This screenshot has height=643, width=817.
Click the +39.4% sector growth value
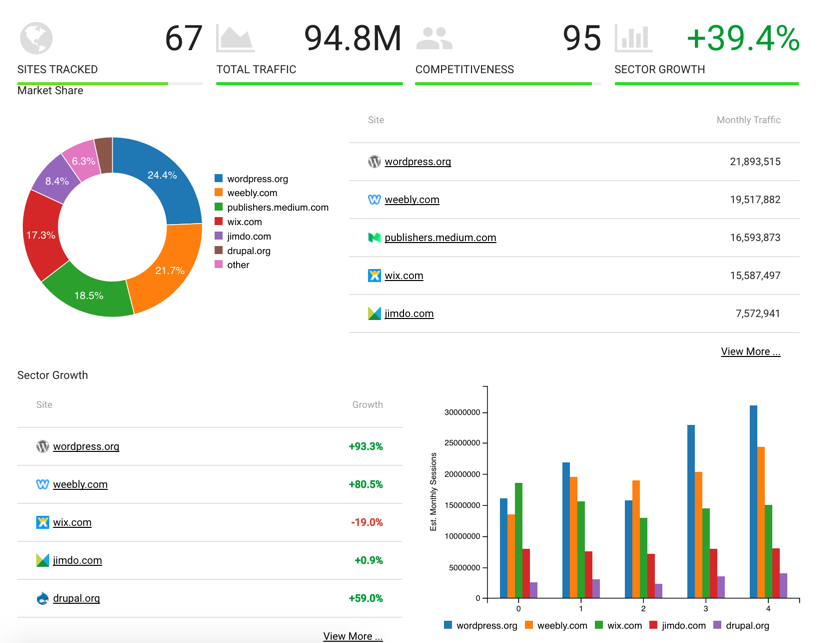(743, 39)
